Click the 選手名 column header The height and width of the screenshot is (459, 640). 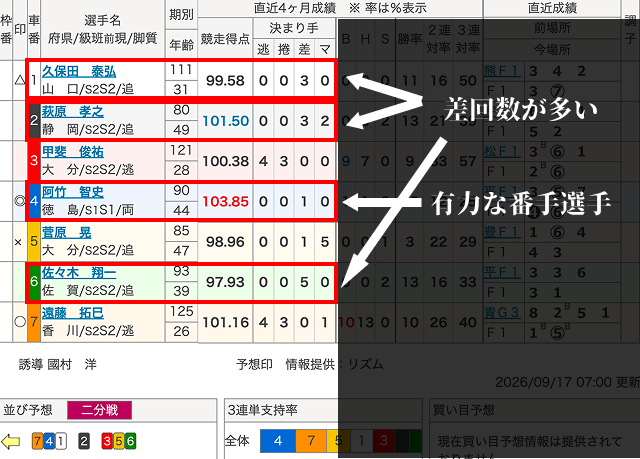tap(102, 20)
